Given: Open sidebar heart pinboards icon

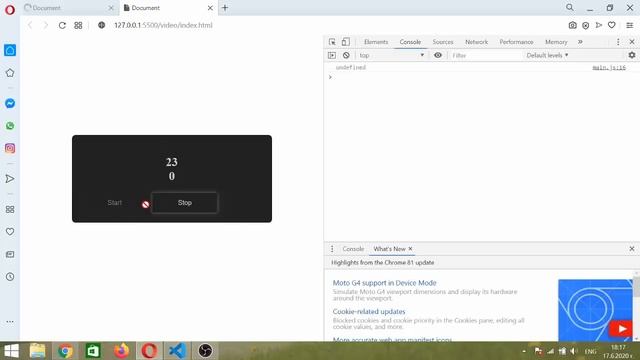Looking at the screenshot, I should (10, 231).
